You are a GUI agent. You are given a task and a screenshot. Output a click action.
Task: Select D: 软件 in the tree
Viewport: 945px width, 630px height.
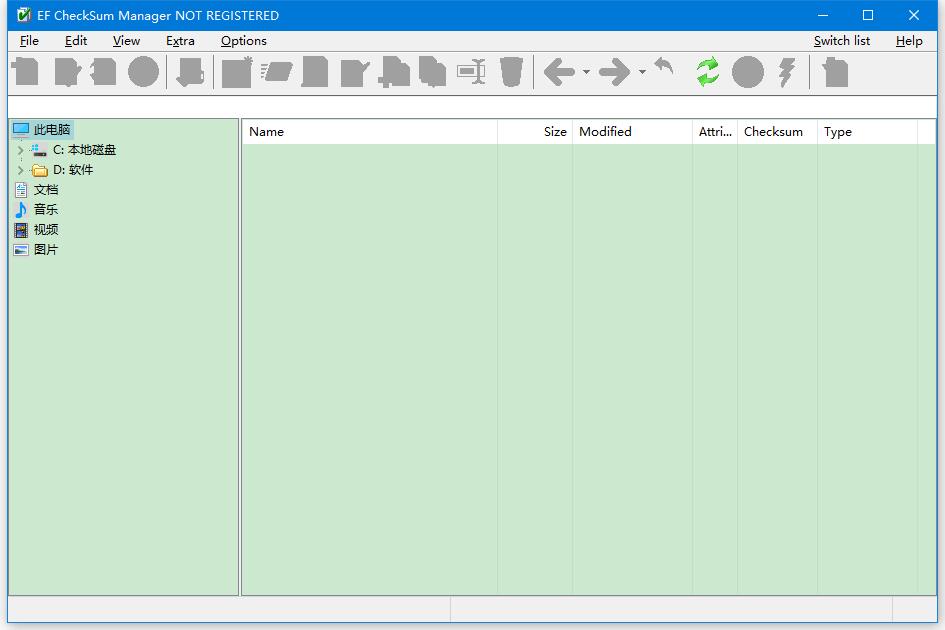[x=73, y=170]
